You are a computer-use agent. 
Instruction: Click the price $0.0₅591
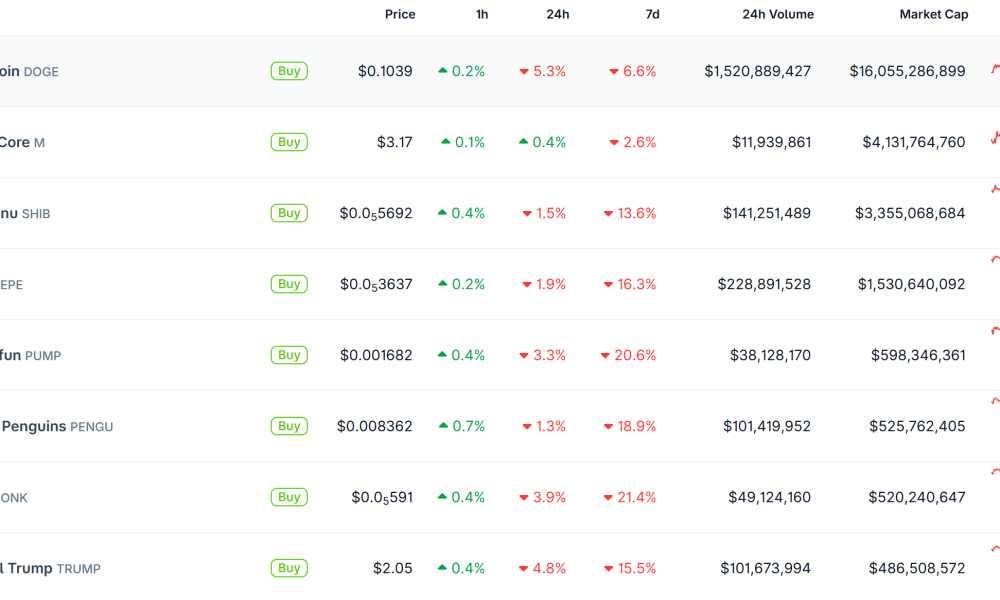tap(382, 497)
